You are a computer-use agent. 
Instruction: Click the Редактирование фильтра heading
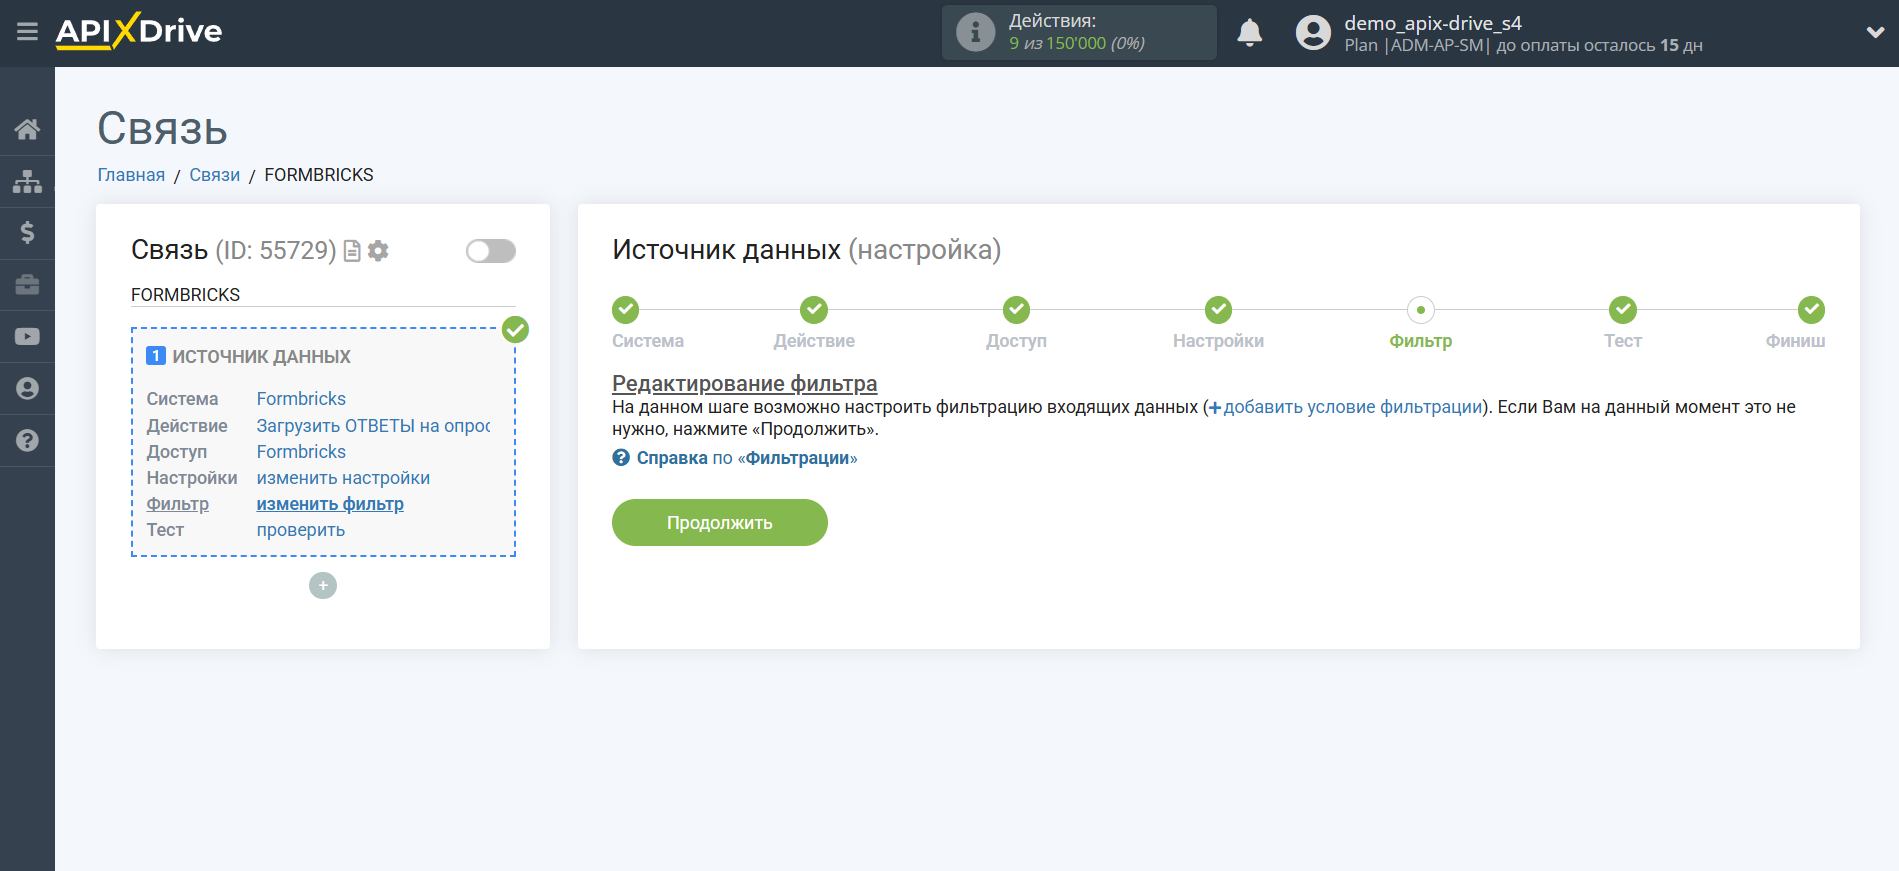[745, 384]
